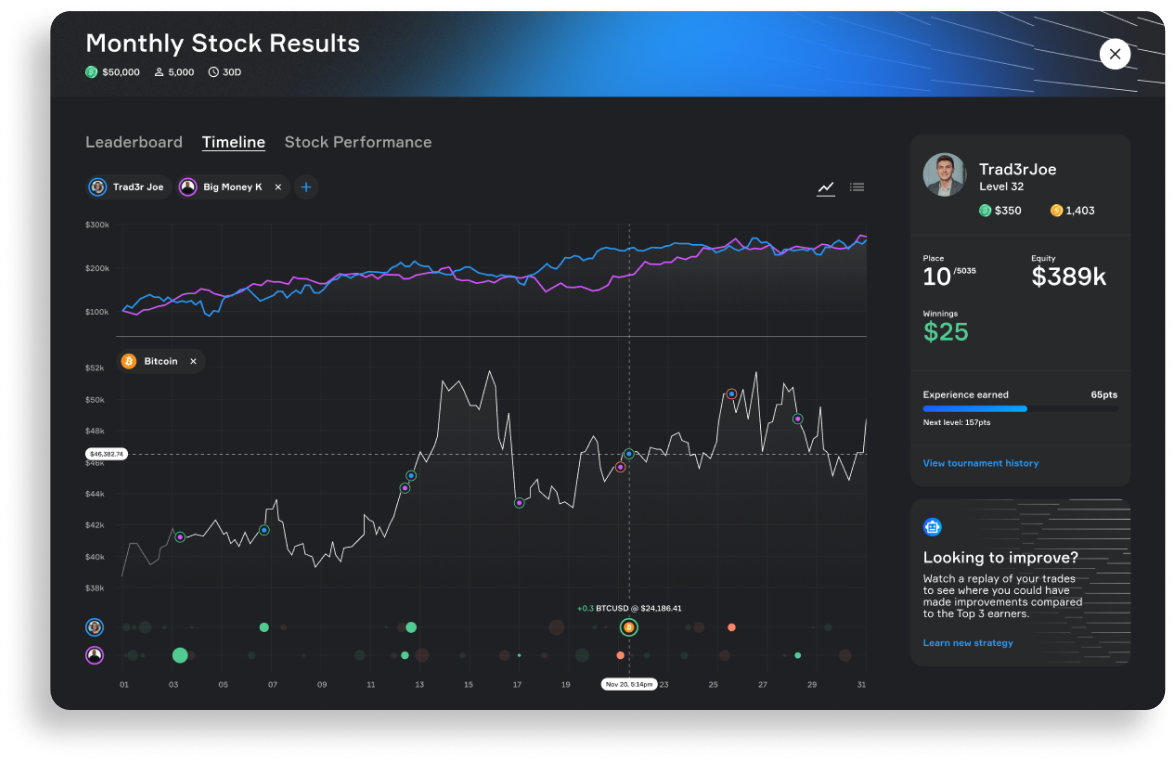Click the Big Money K avatar icon on the lower timeline row
The height and width of the screenshot is (760, 1175).
94,655
